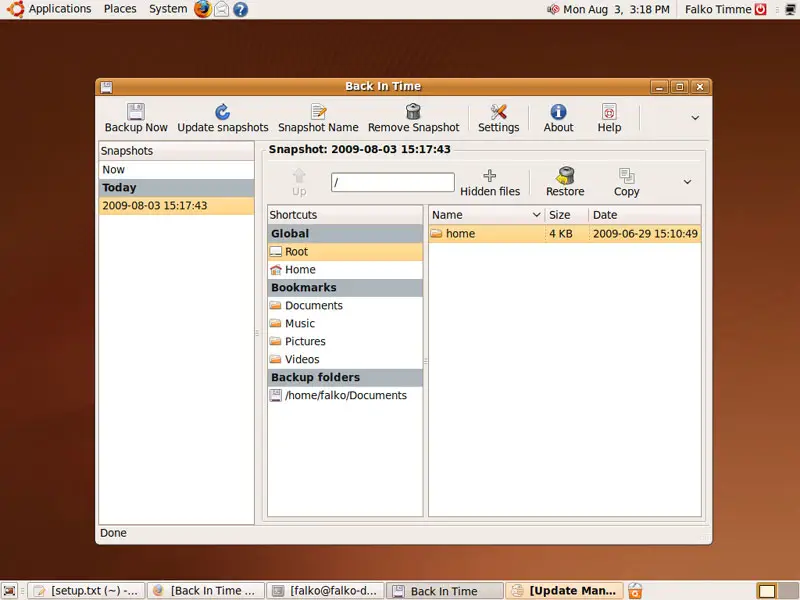Select the /home/falko/Documents backup folder

click(x=345, y=395)
